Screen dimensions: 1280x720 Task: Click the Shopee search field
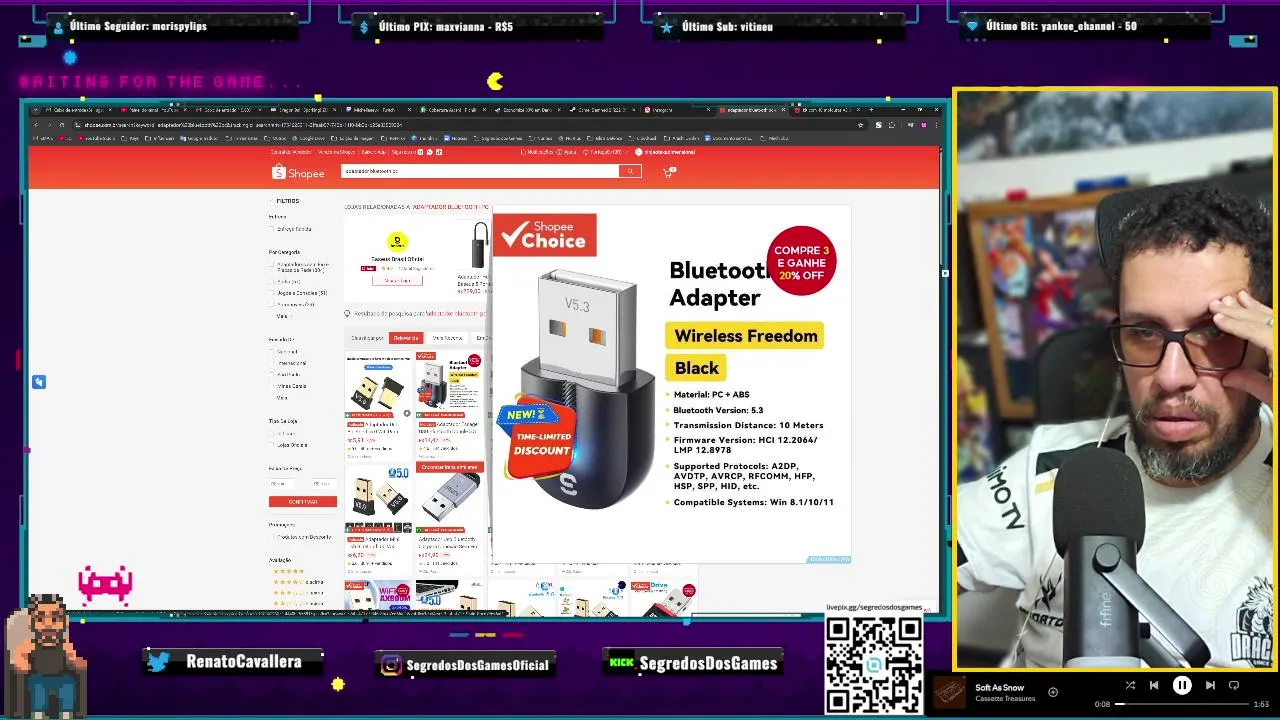479,171
